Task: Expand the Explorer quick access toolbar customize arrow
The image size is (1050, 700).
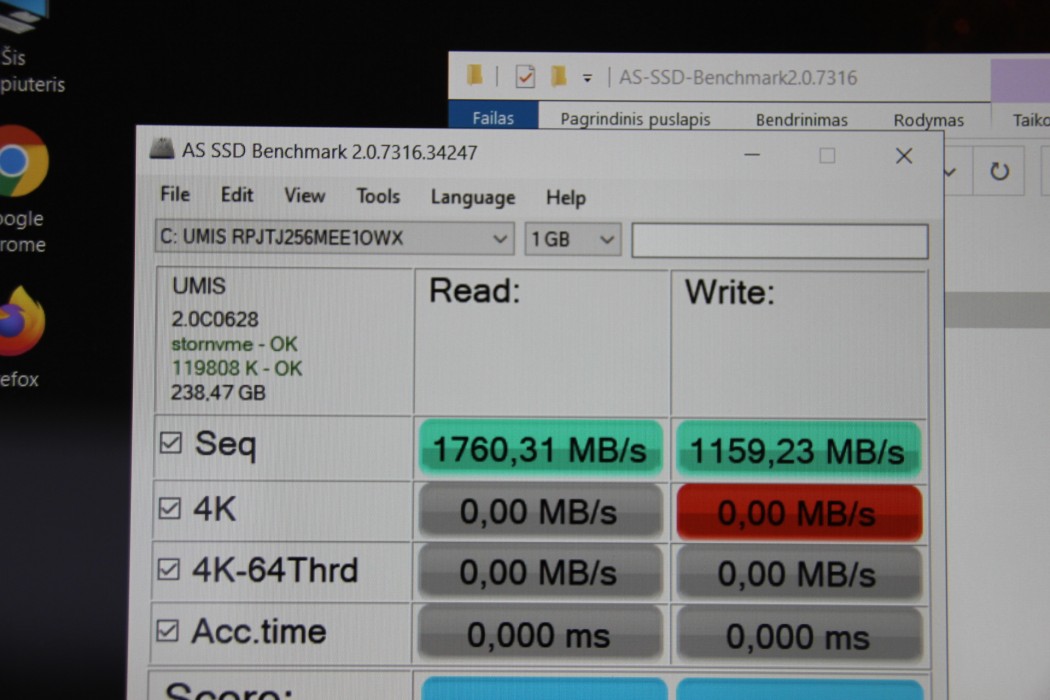Action: click(x=587, y=78)
